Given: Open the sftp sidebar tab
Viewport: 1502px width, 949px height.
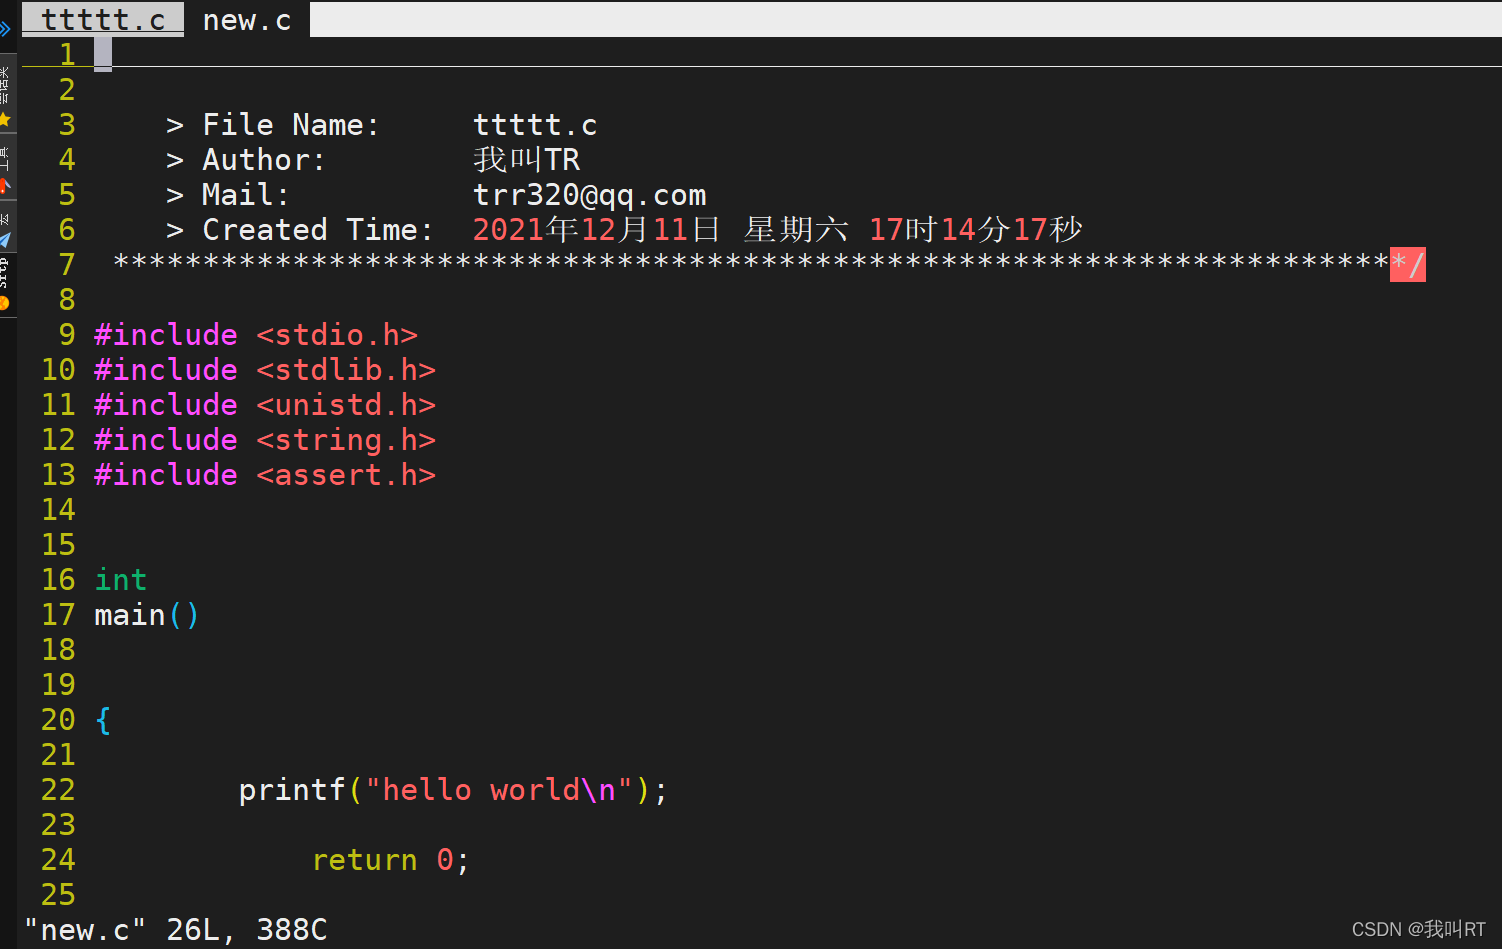Looking at the screenshot, I should pos(6,284).
